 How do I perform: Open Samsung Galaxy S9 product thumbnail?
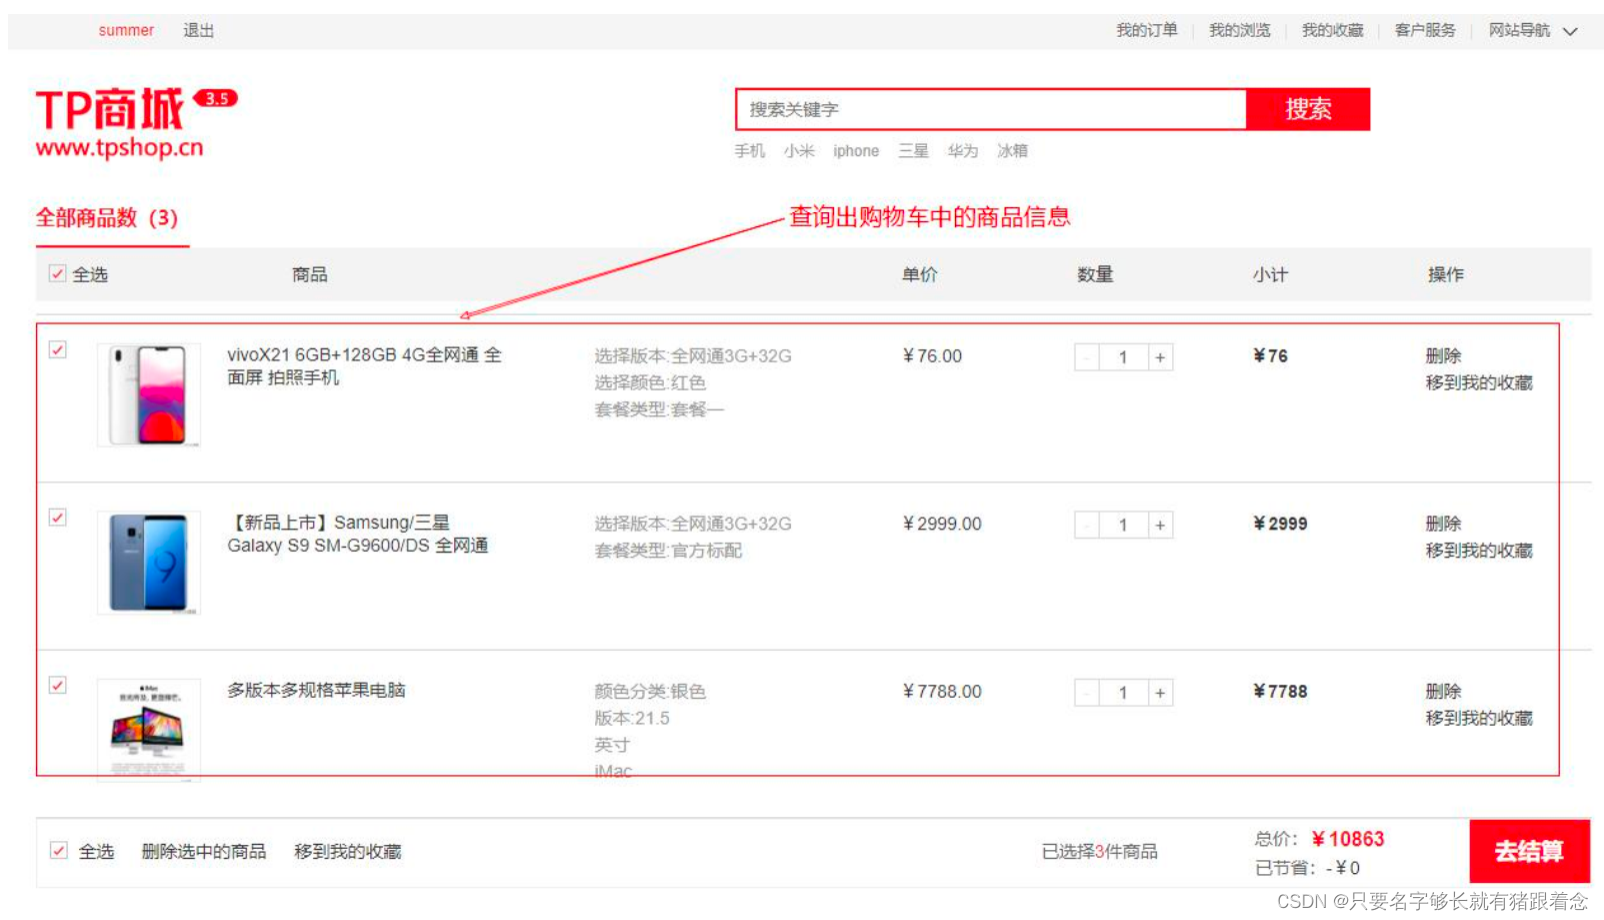pos(149,563)
